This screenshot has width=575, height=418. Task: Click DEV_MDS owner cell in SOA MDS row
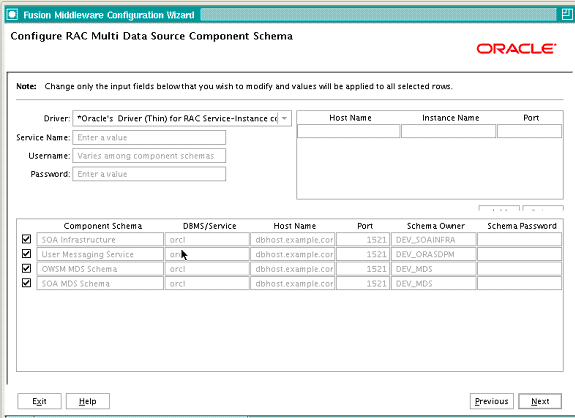tap(433, 283)
